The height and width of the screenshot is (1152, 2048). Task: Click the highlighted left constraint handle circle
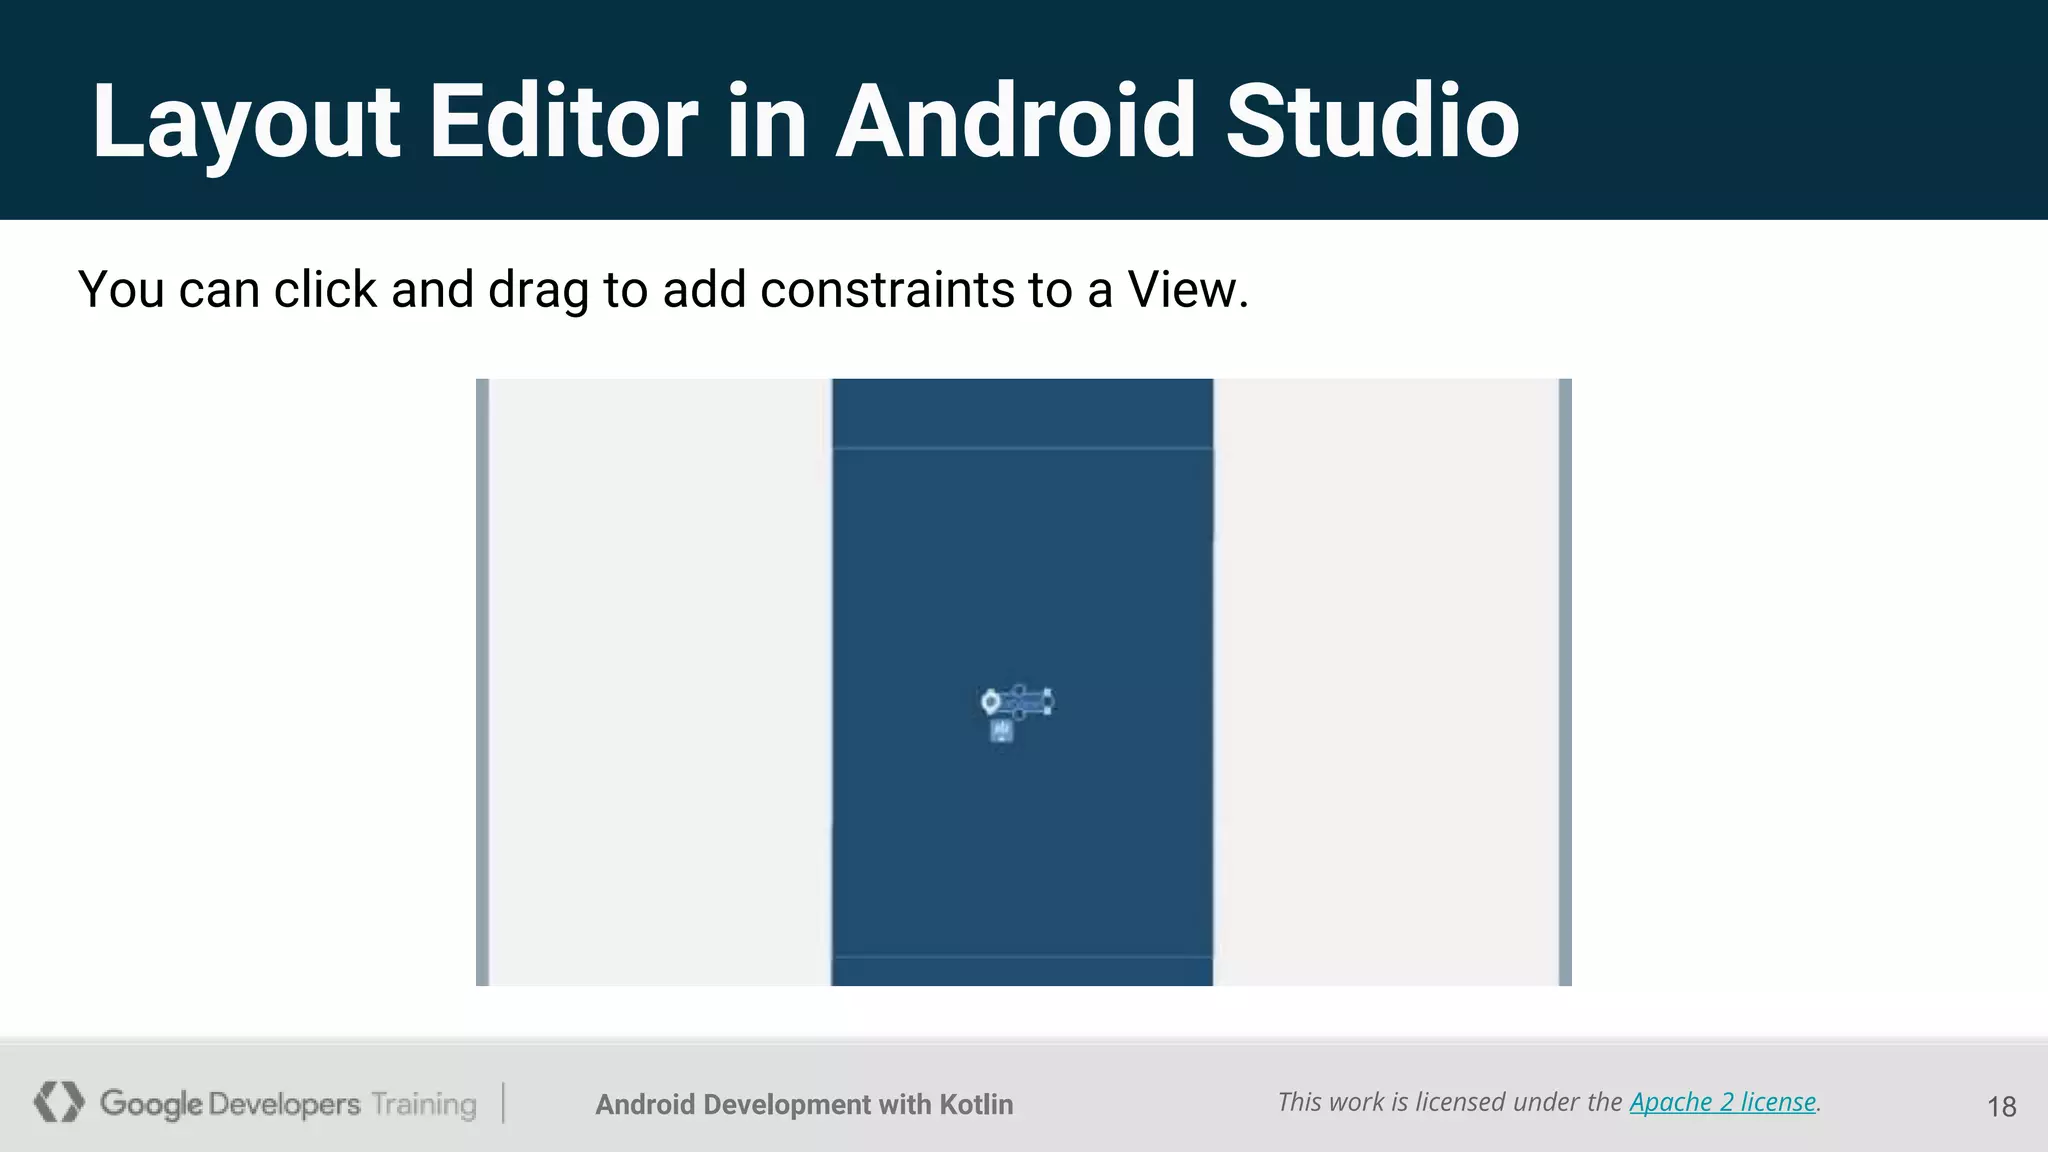[990, 702]
